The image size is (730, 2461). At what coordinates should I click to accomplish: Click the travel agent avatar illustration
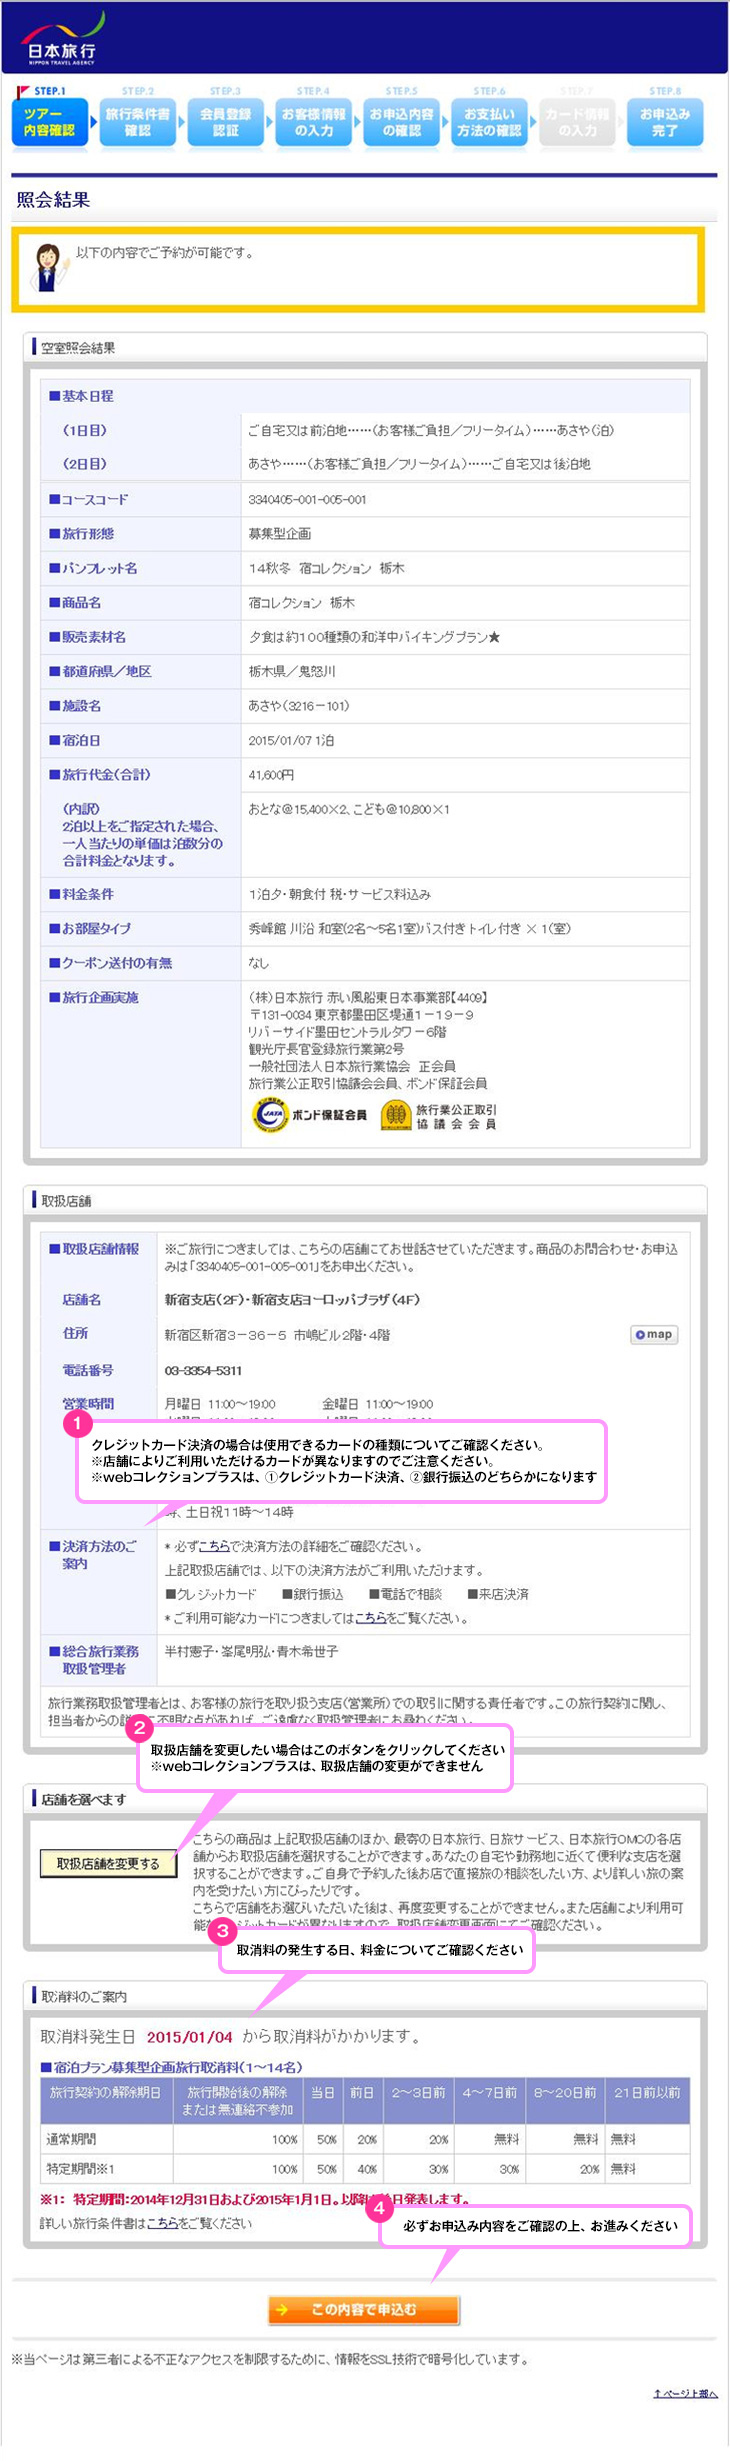pos(48,267)
